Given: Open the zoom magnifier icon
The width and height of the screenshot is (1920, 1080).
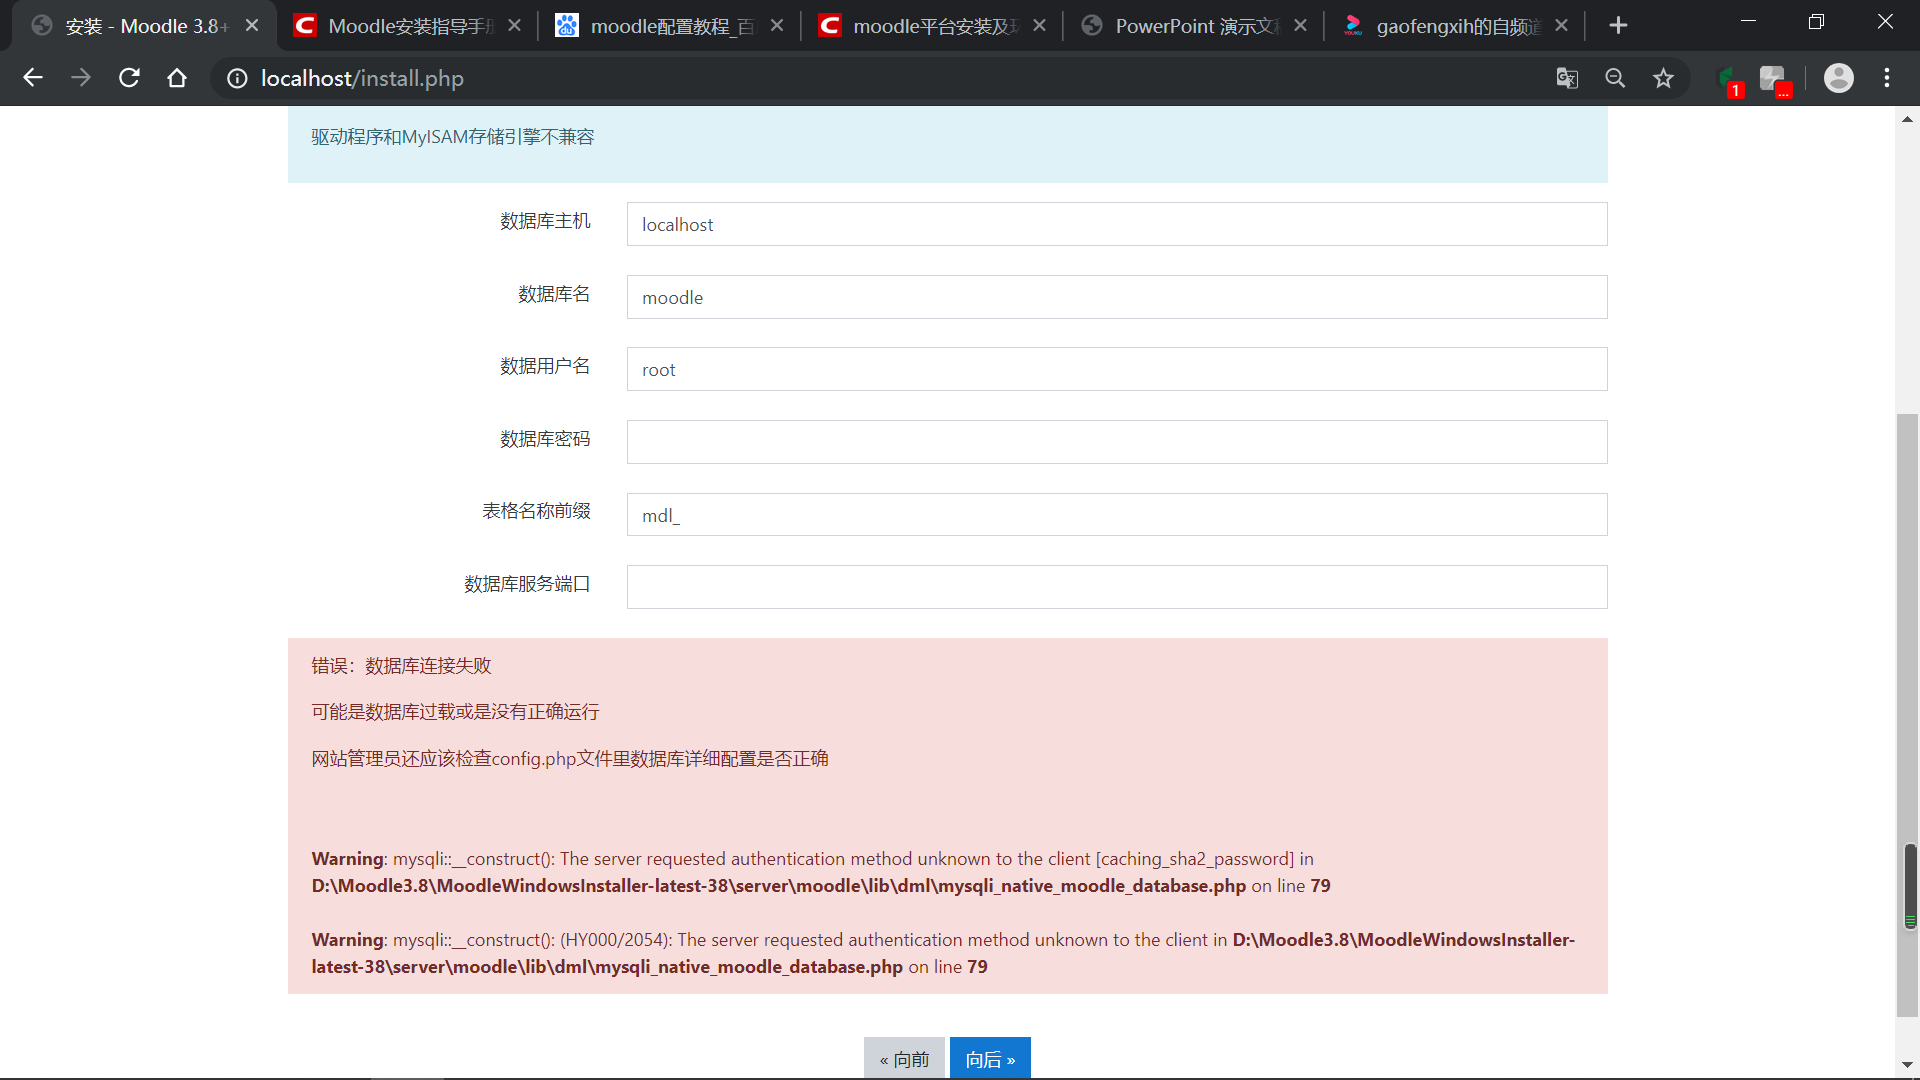Looking at the screenshot, I should 1615,78.
